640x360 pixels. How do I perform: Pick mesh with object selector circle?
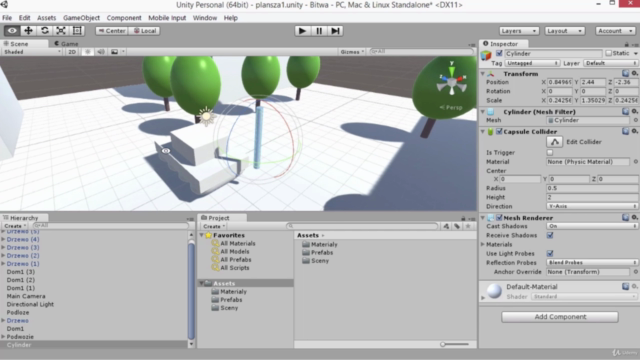(636, 120)
